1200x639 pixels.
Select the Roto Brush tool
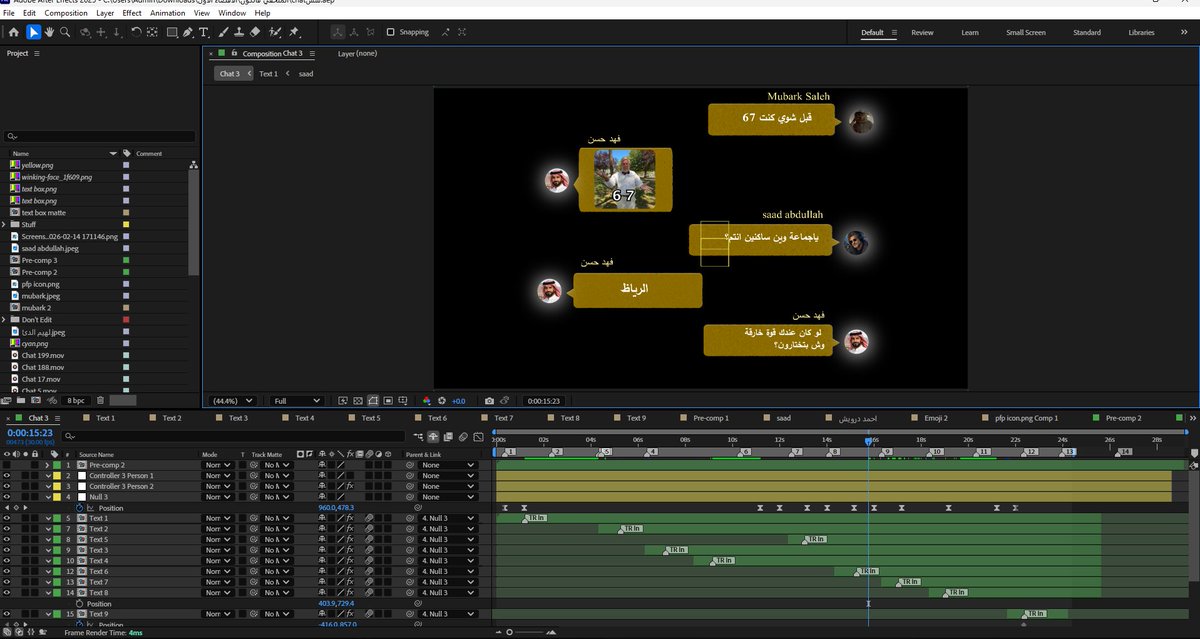(x=275, y=32)
